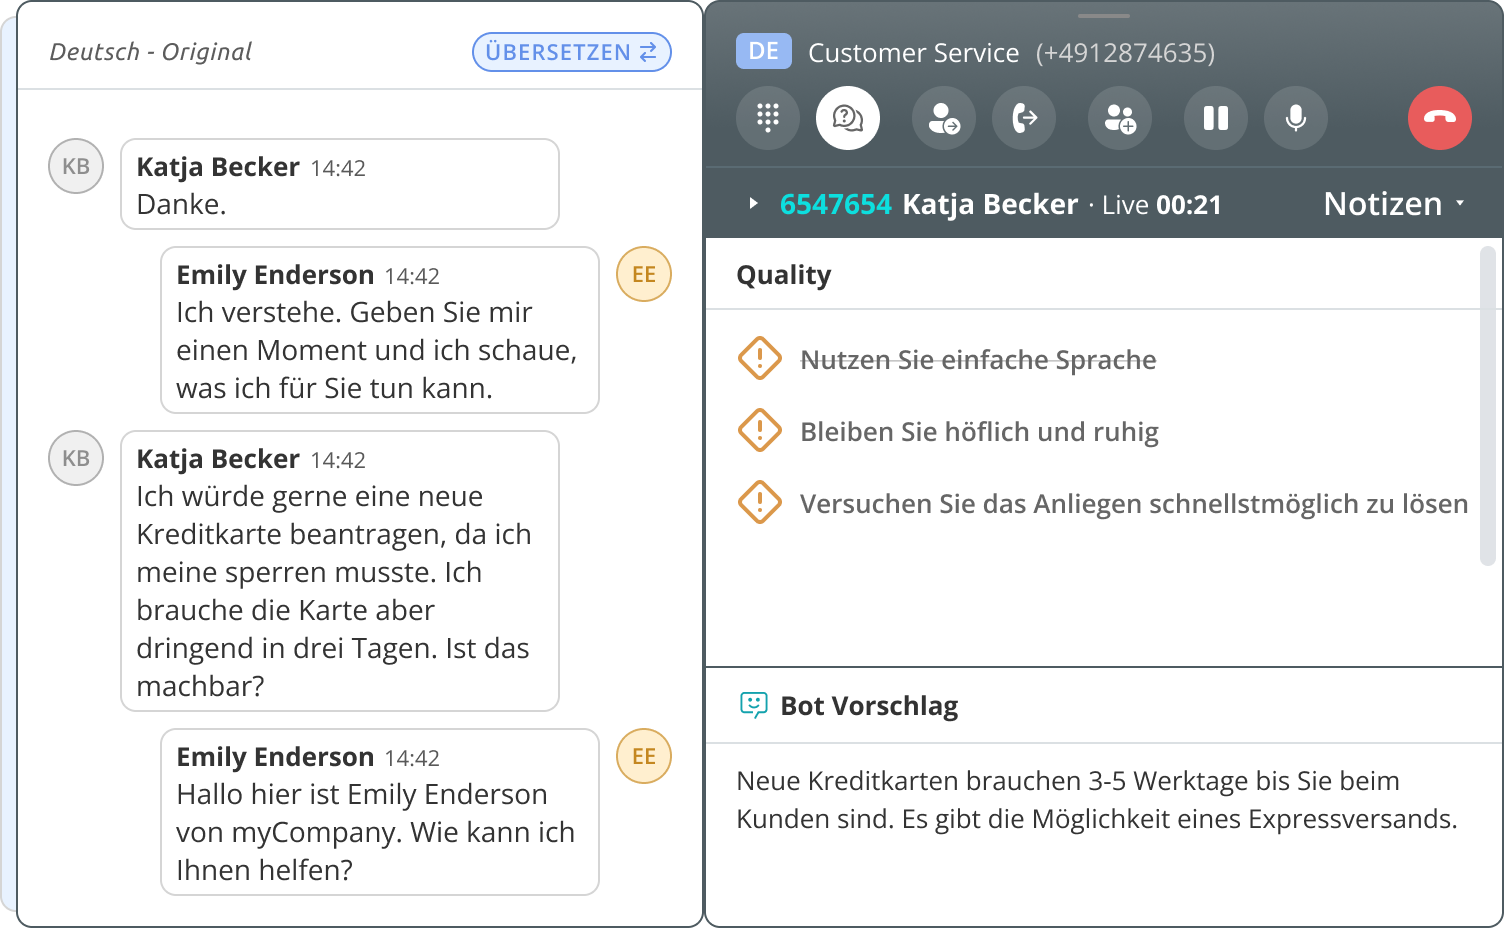Hang up the call
The width and height of the screenshot is (1504, 928).
(x=1439, y=118)
